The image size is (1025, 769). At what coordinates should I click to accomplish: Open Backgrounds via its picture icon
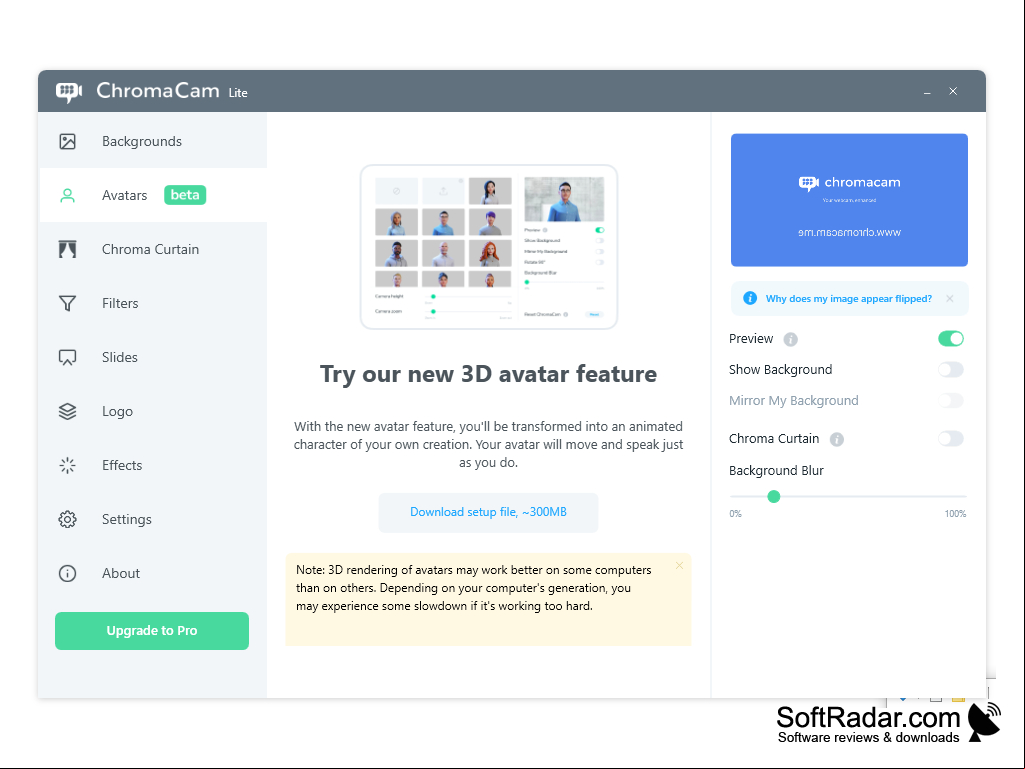[67, 141]
